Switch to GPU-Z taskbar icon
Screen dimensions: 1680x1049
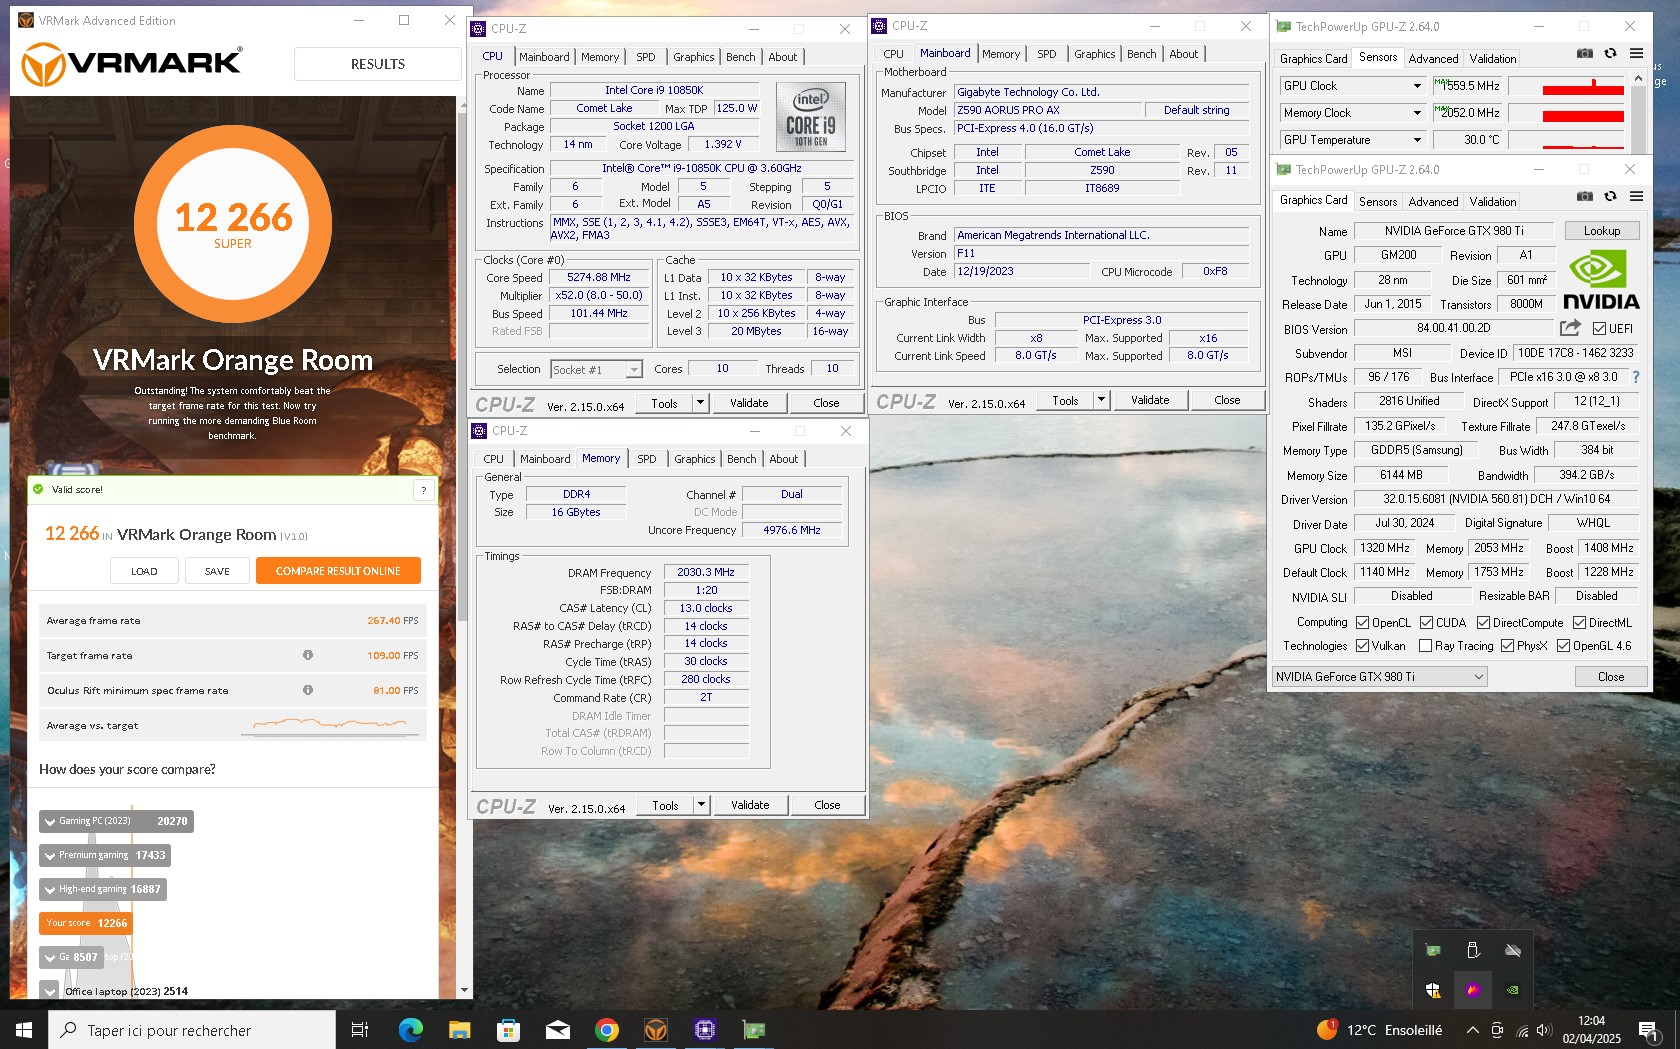point(754,1030)
